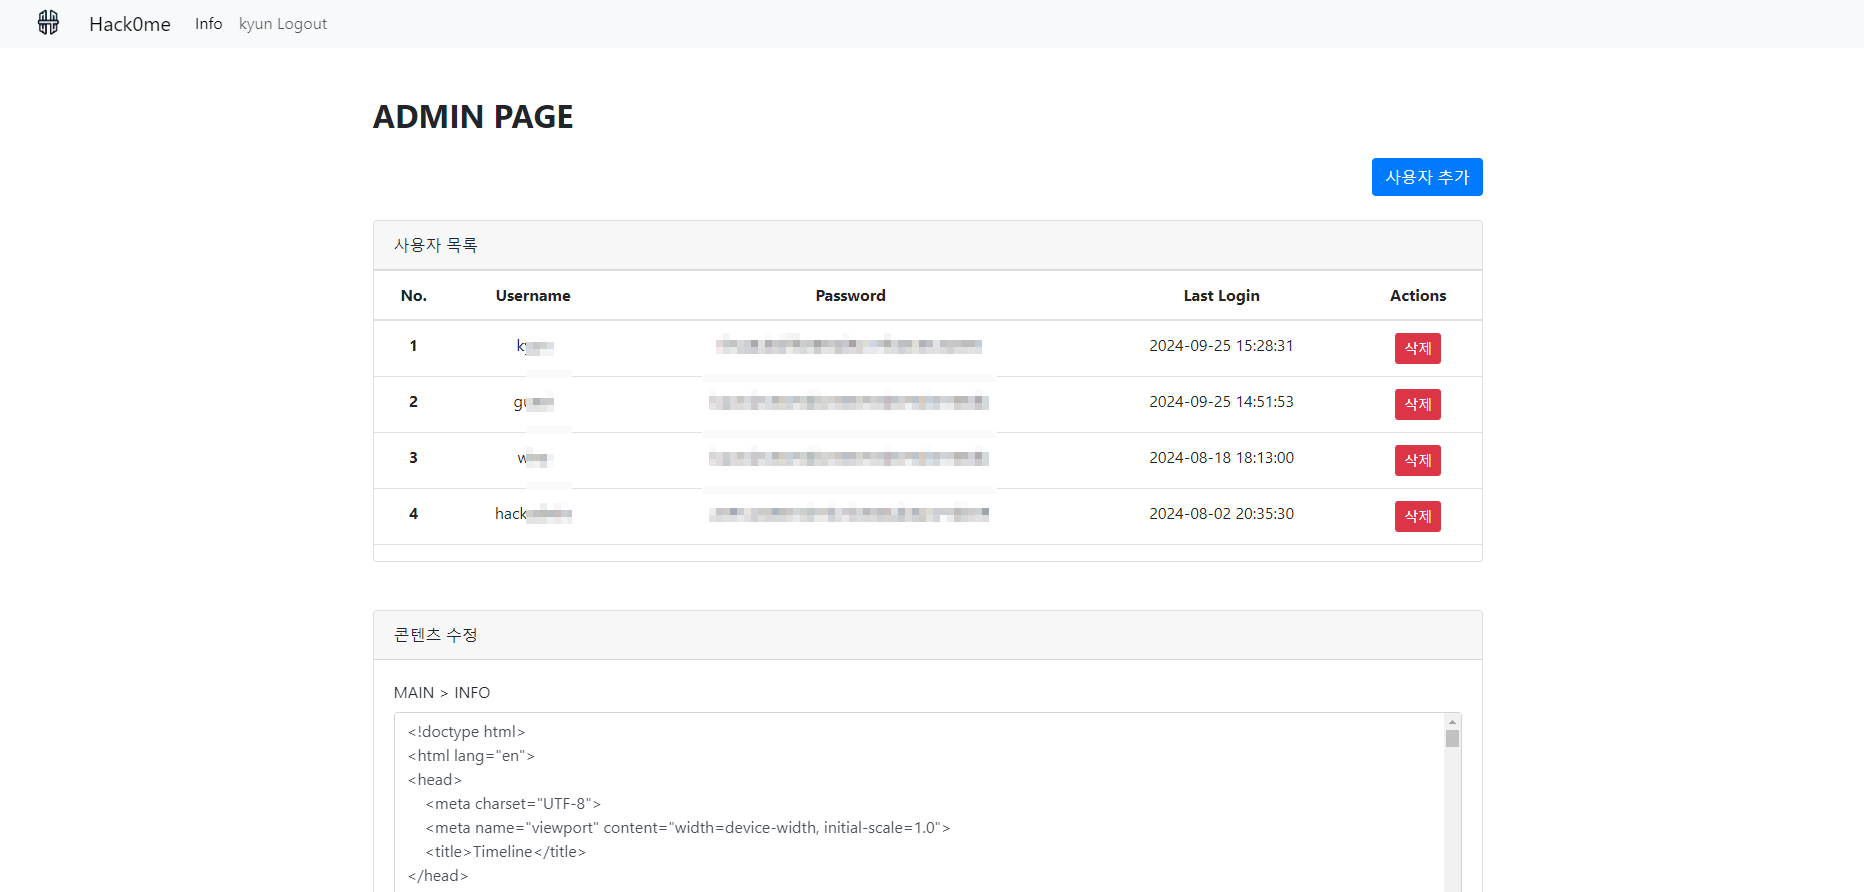Go to the Info menu item
Viewport: 1864px width, 892px height.
point(208,24)
